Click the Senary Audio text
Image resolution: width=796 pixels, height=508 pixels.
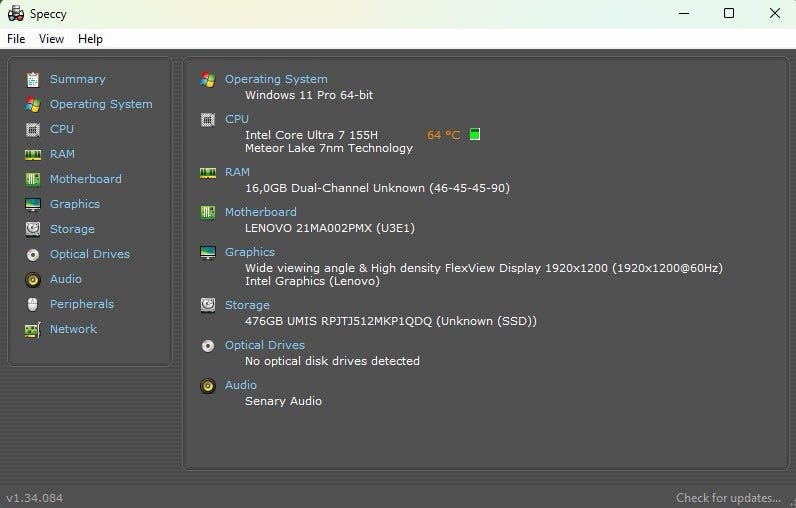[283, 401]
